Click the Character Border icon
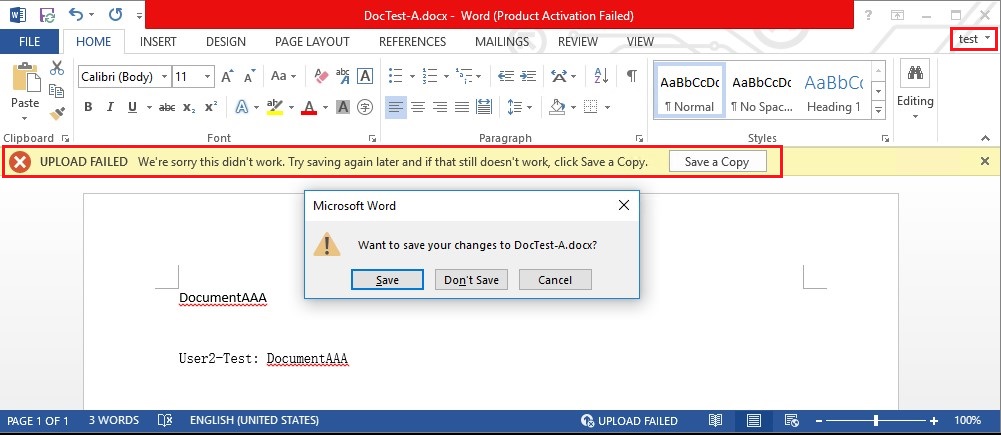The image size is (1001, 435). click(x=365, y=77)
